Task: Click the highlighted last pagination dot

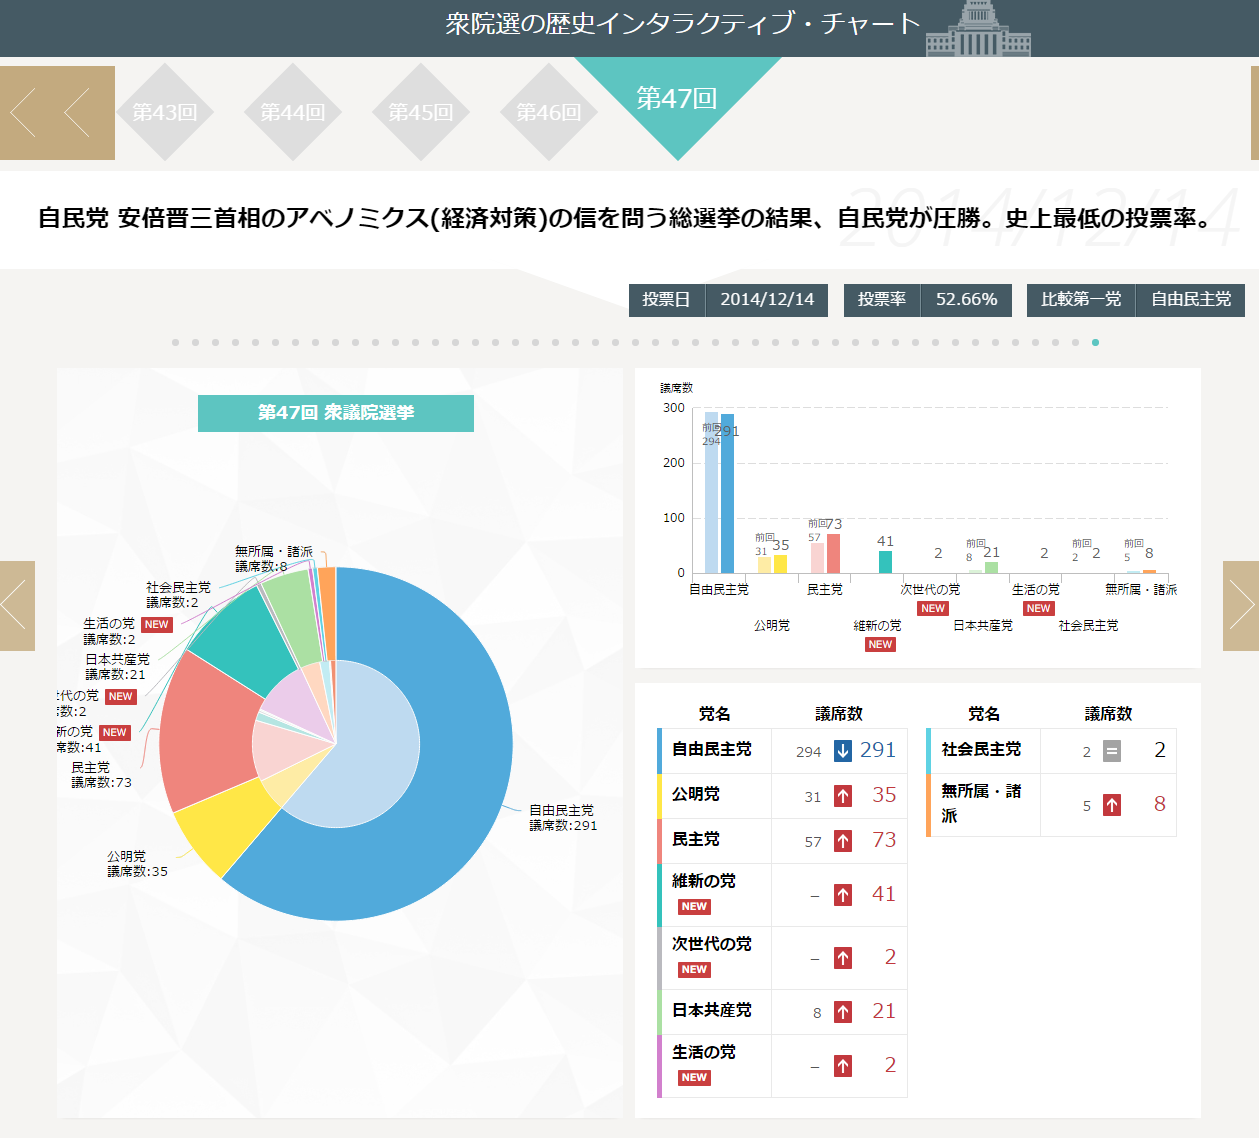Action: 1095,342
